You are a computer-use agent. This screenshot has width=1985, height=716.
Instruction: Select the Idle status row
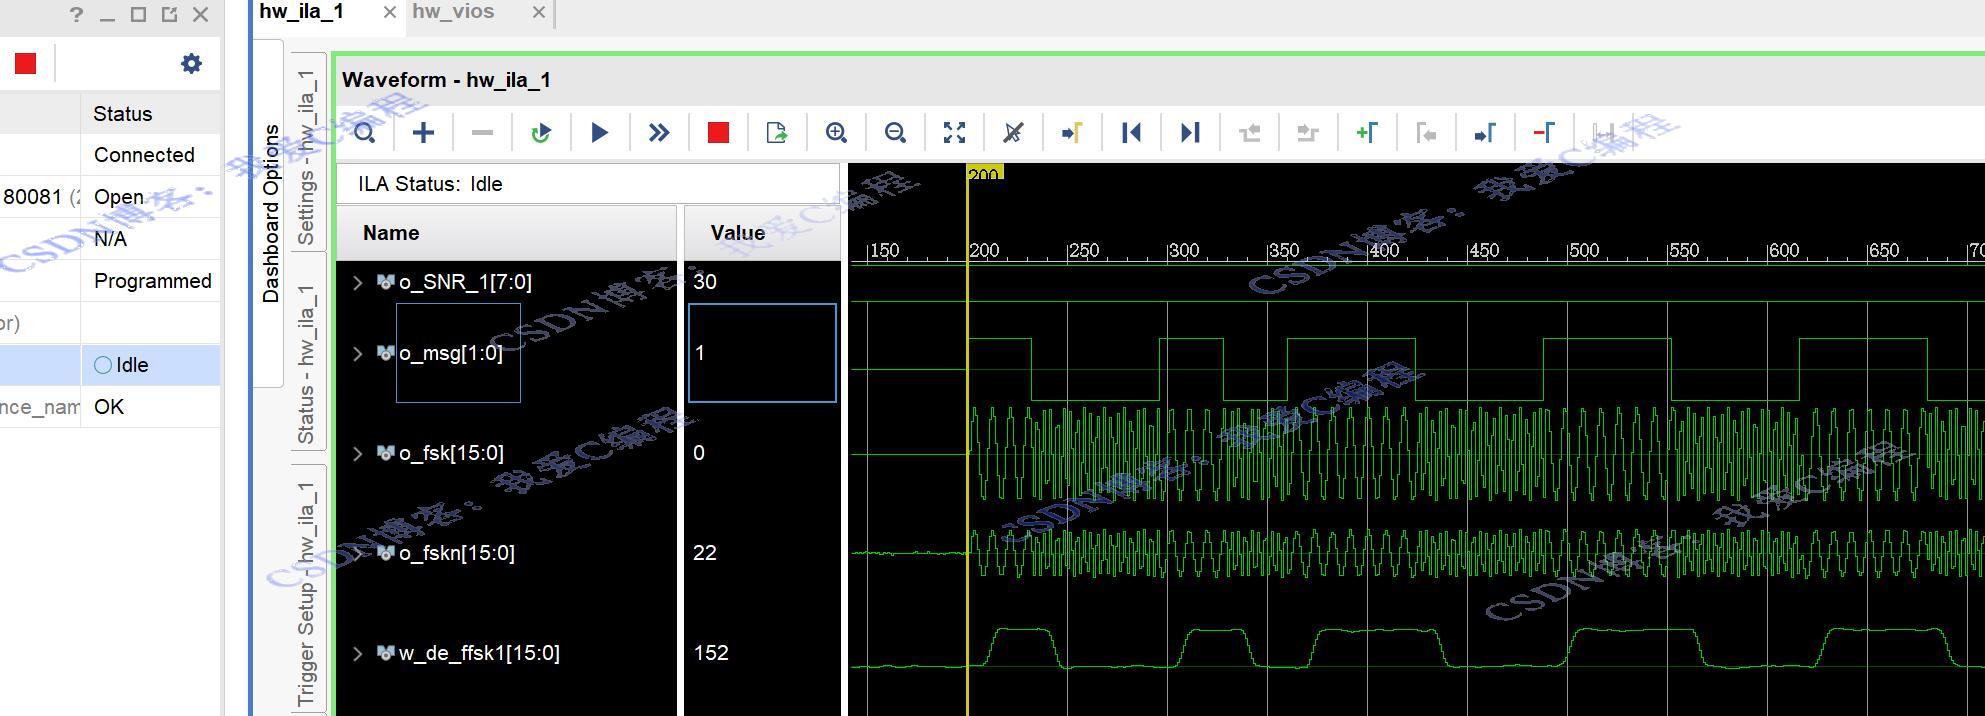(110, 365)
